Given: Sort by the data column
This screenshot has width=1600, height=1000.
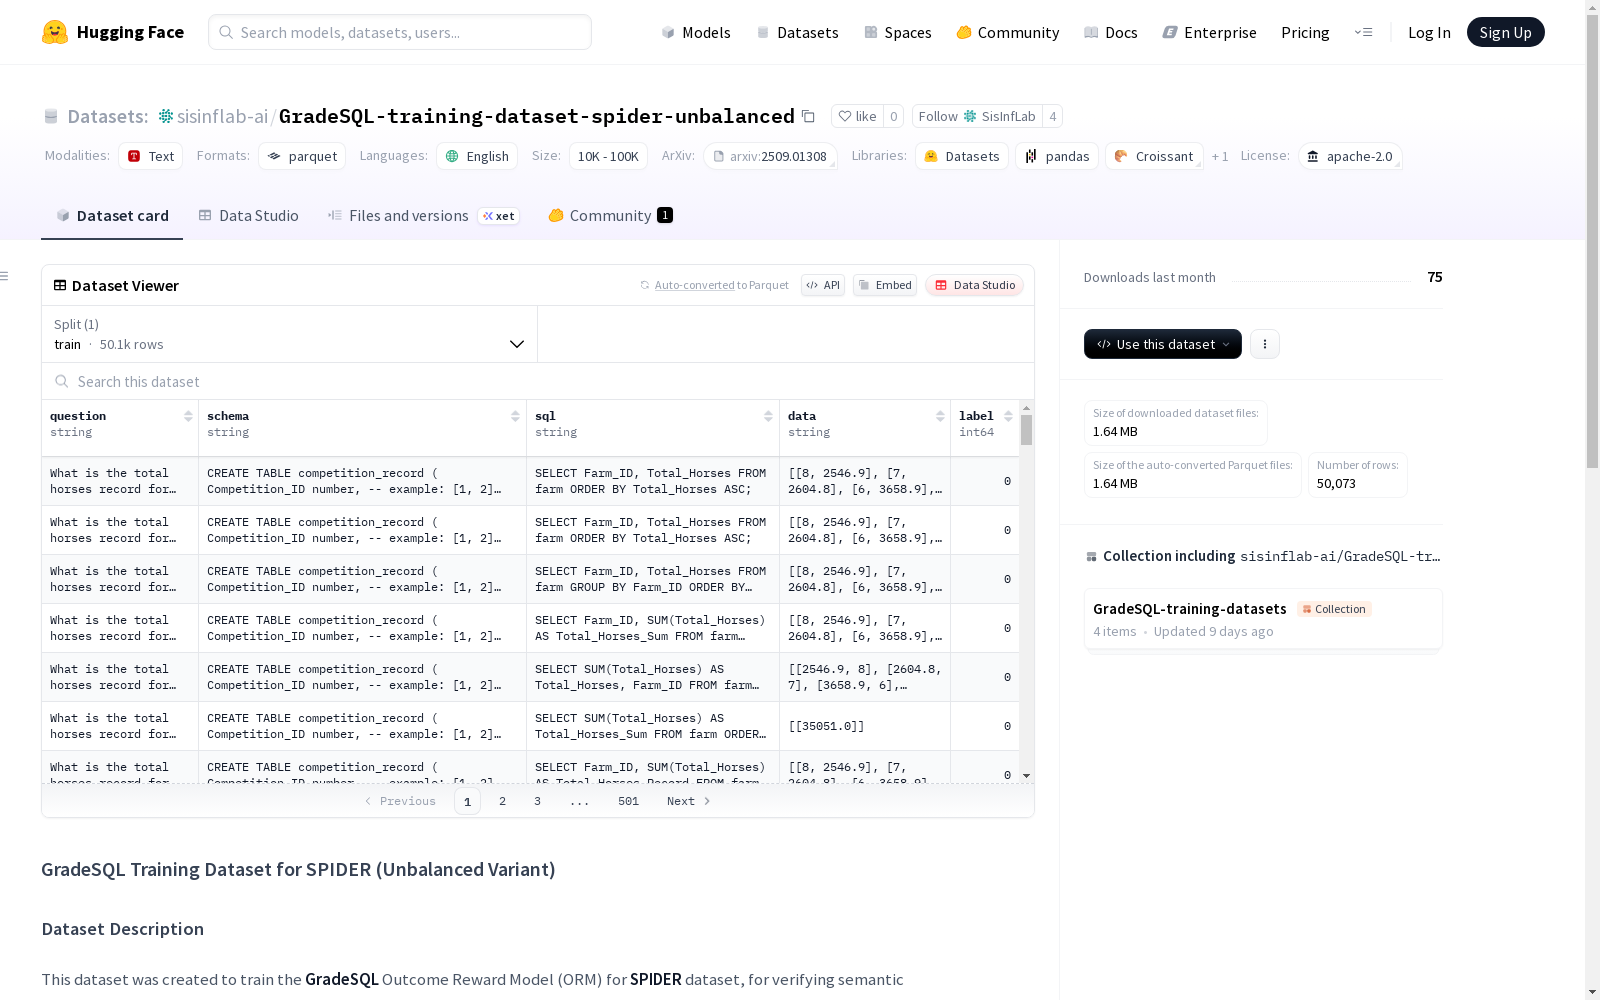Looking at the screenshot, I should pos(940,416).
